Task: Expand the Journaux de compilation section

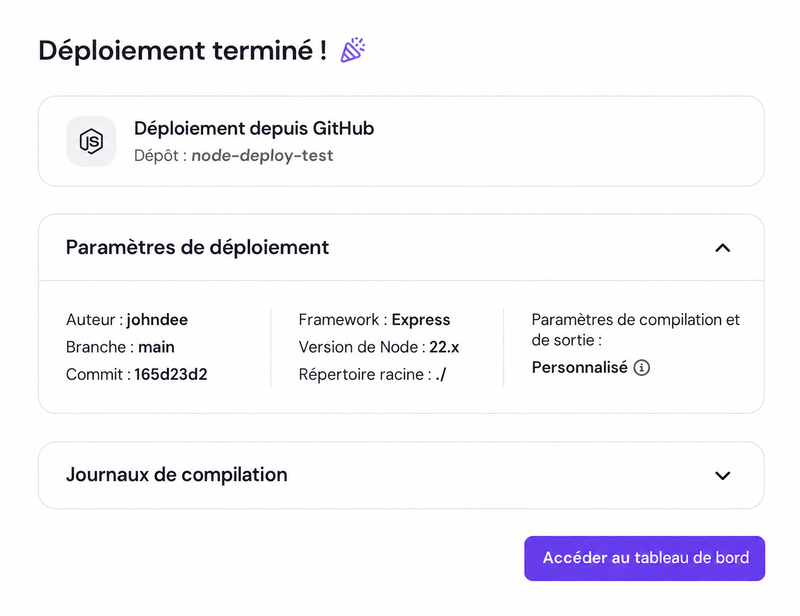Action: click(x=722, y=476)
